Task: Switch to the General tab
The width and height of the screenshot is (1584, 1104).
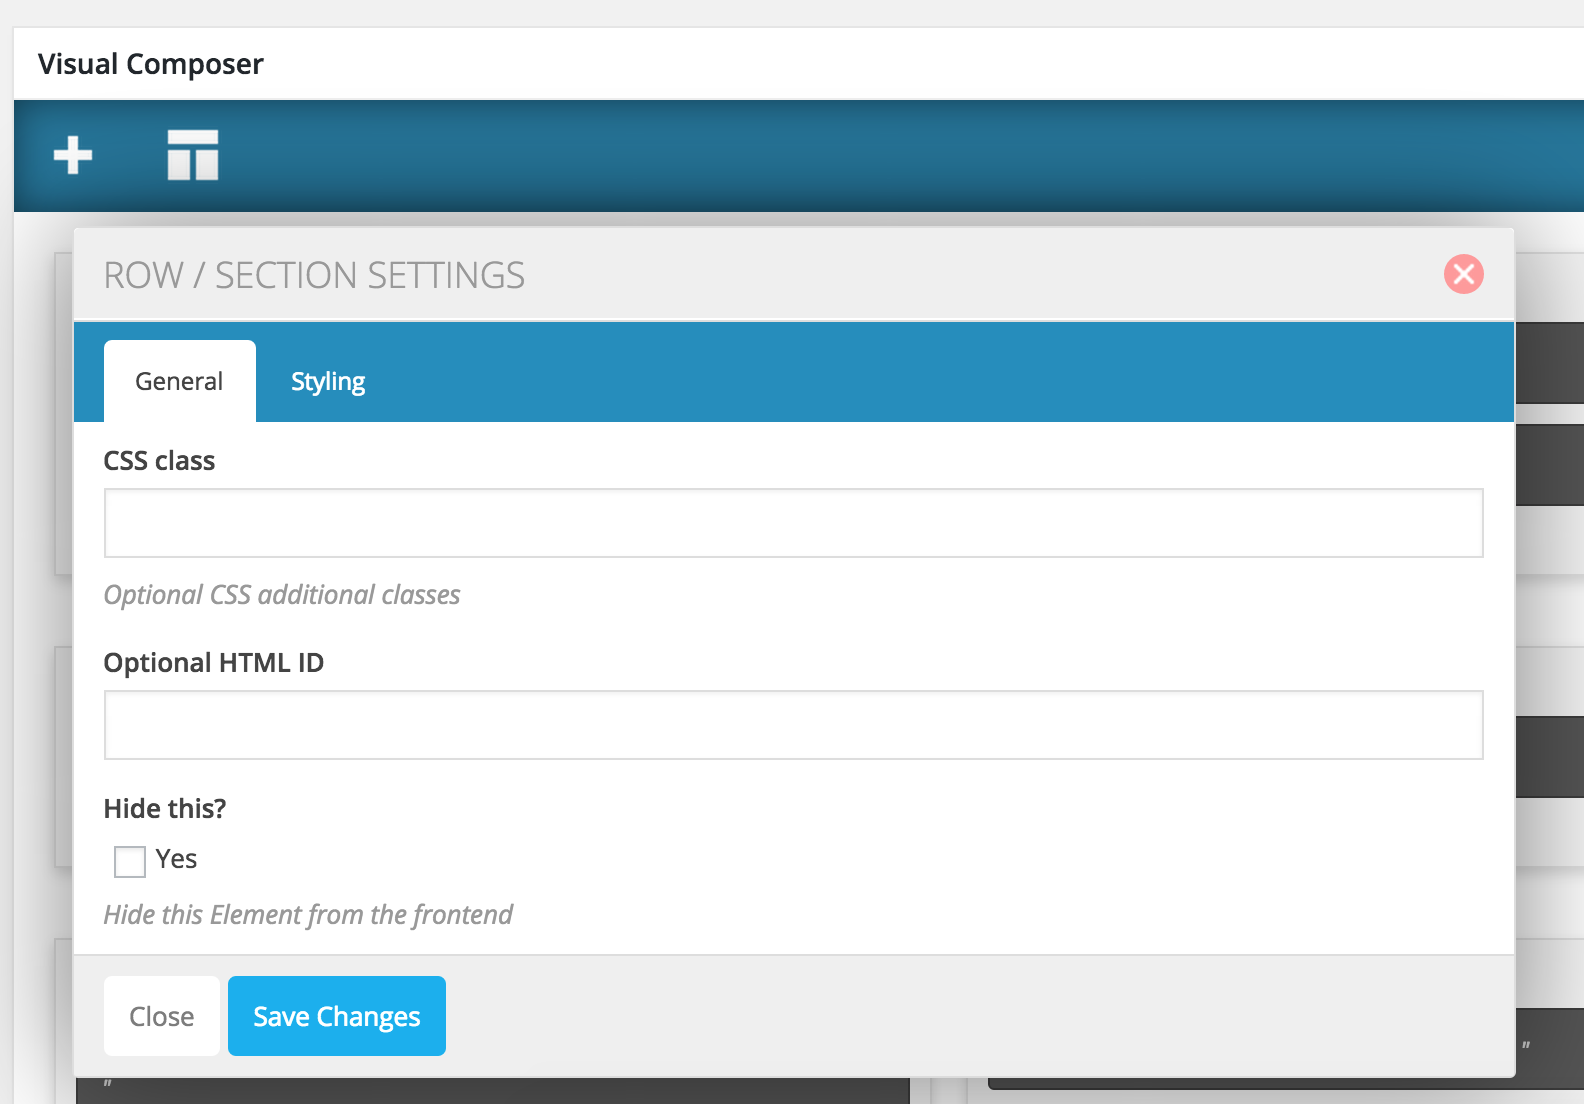Action: tap(180, 381)
